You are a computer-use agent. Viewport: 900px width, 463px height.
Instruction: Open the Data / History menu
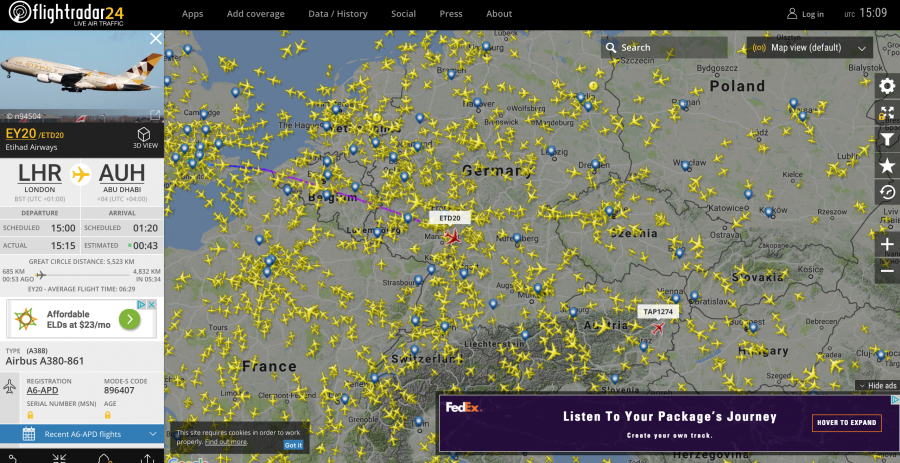click(338, 14)
